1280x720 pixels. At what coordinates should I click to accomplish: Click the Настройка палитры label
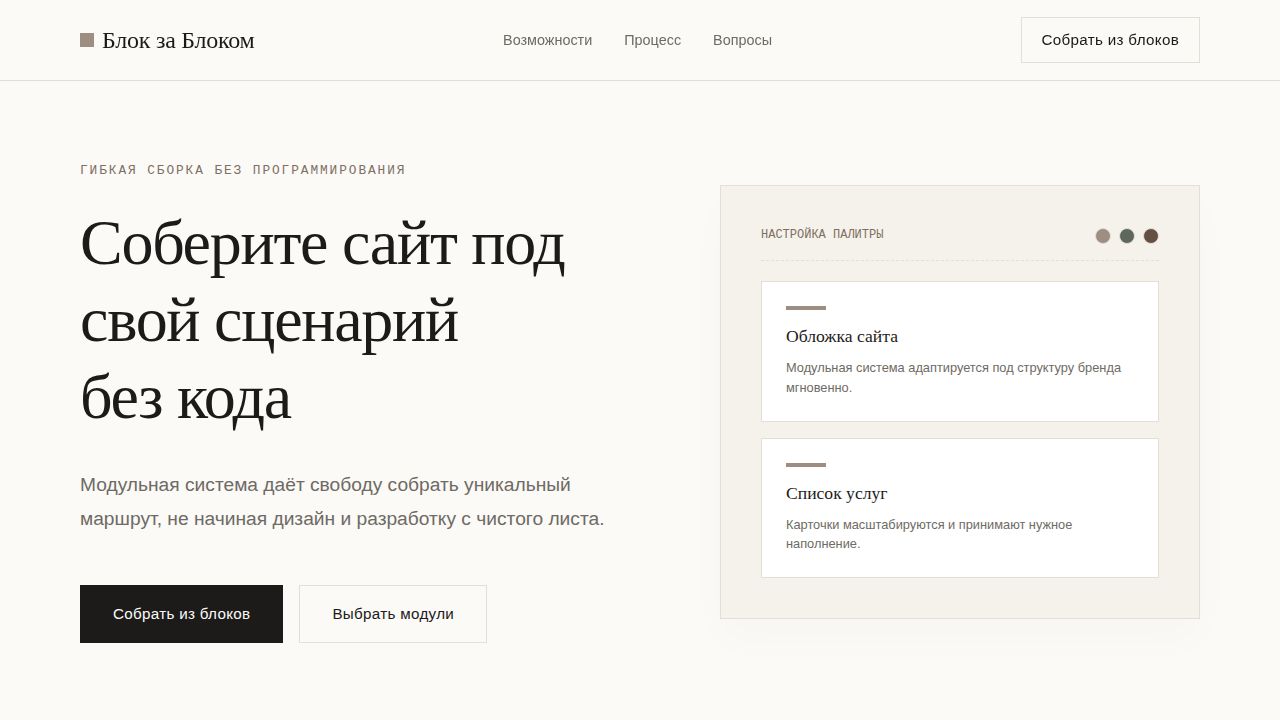822,234
